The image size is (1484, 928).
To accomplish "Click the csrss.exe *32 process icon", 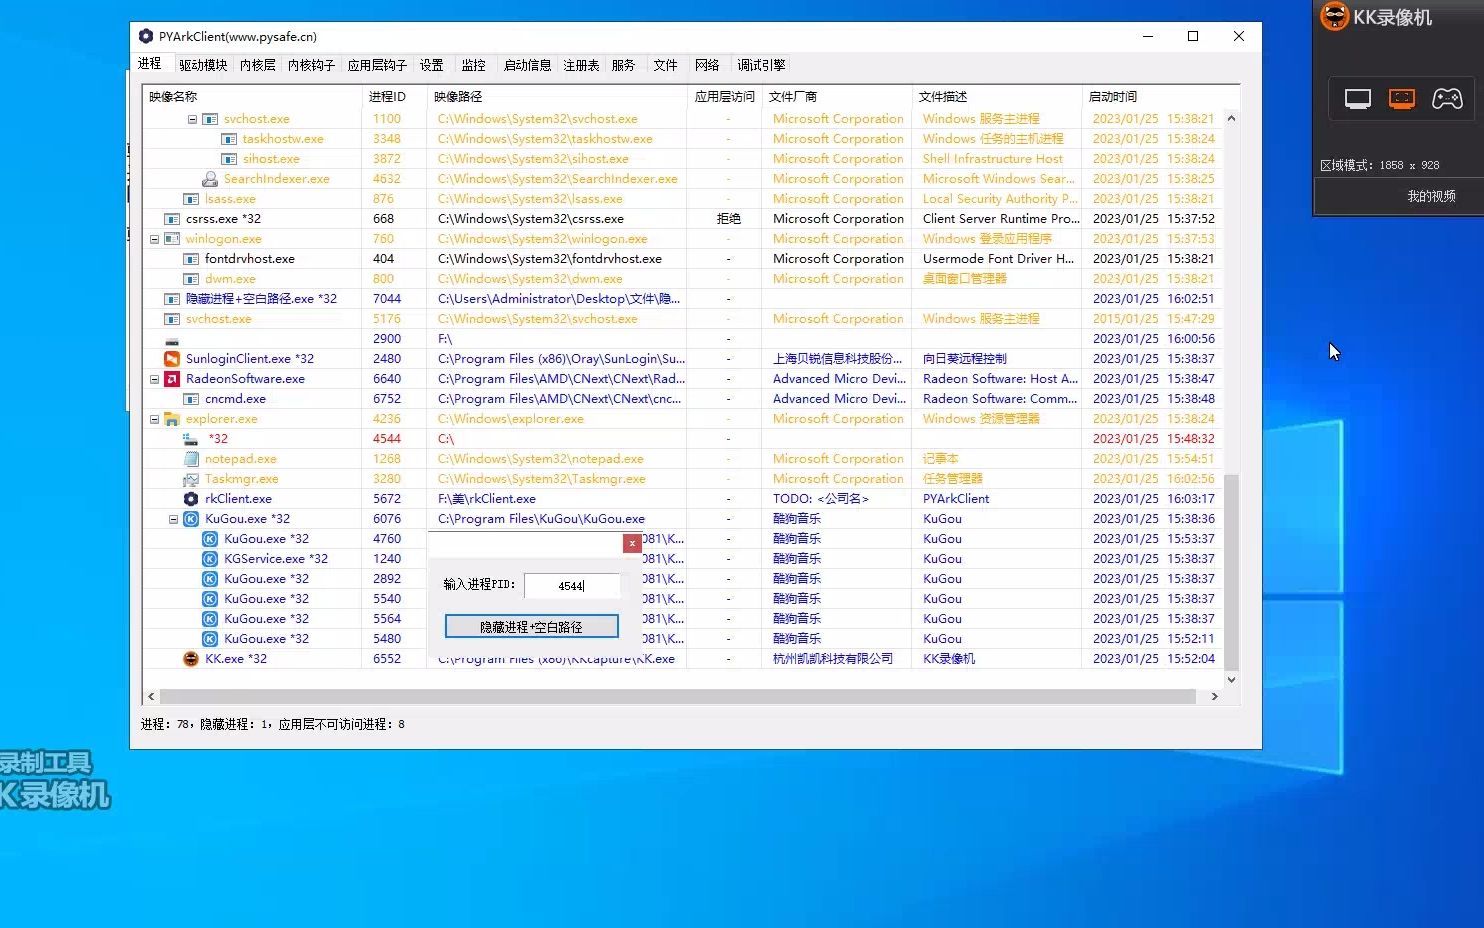I will point(172,219).
